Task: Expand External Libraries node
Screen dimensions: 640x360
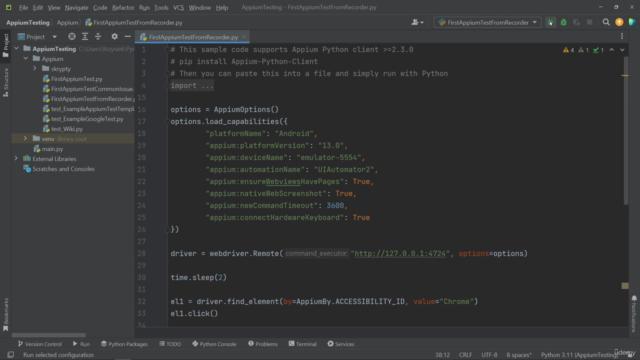Action: (16, 158)
